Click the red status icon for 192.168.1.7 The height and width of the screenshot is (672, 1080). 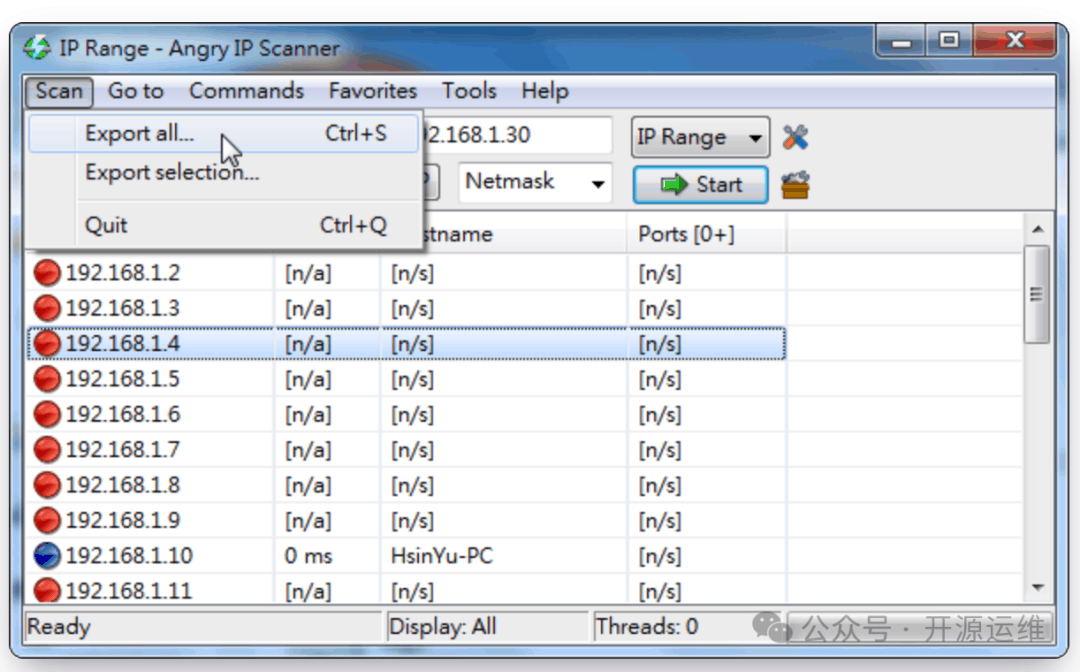(x=47, y=450)
